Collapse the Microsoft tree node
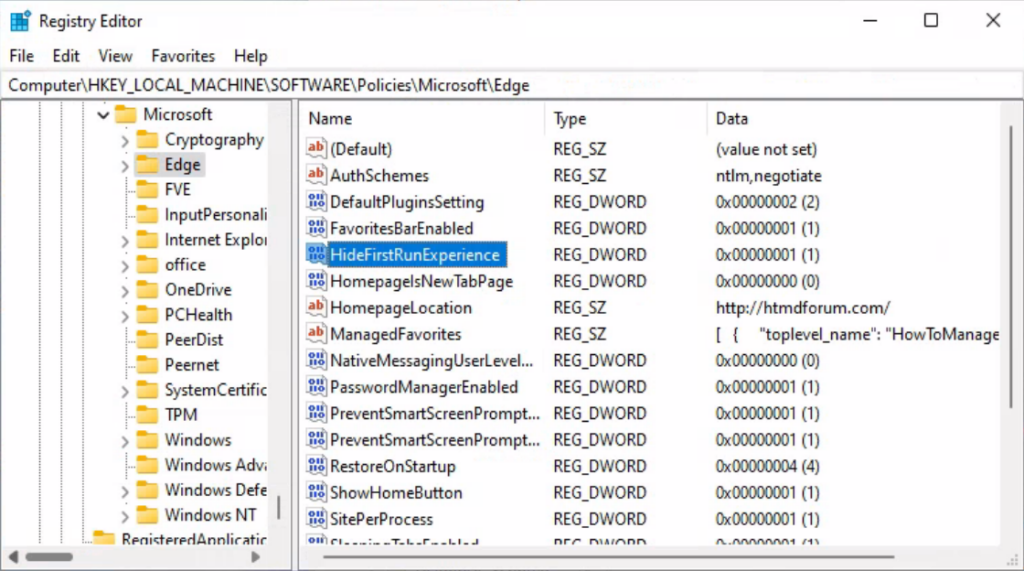 pyautogui.click(x=103, y=115)
